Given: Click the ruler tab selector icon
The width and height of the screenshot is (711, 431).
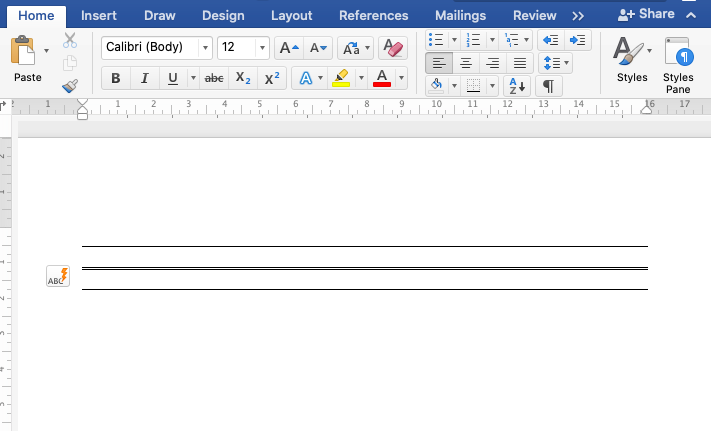Looking at the screenshot, I should [x=4, y=107].
